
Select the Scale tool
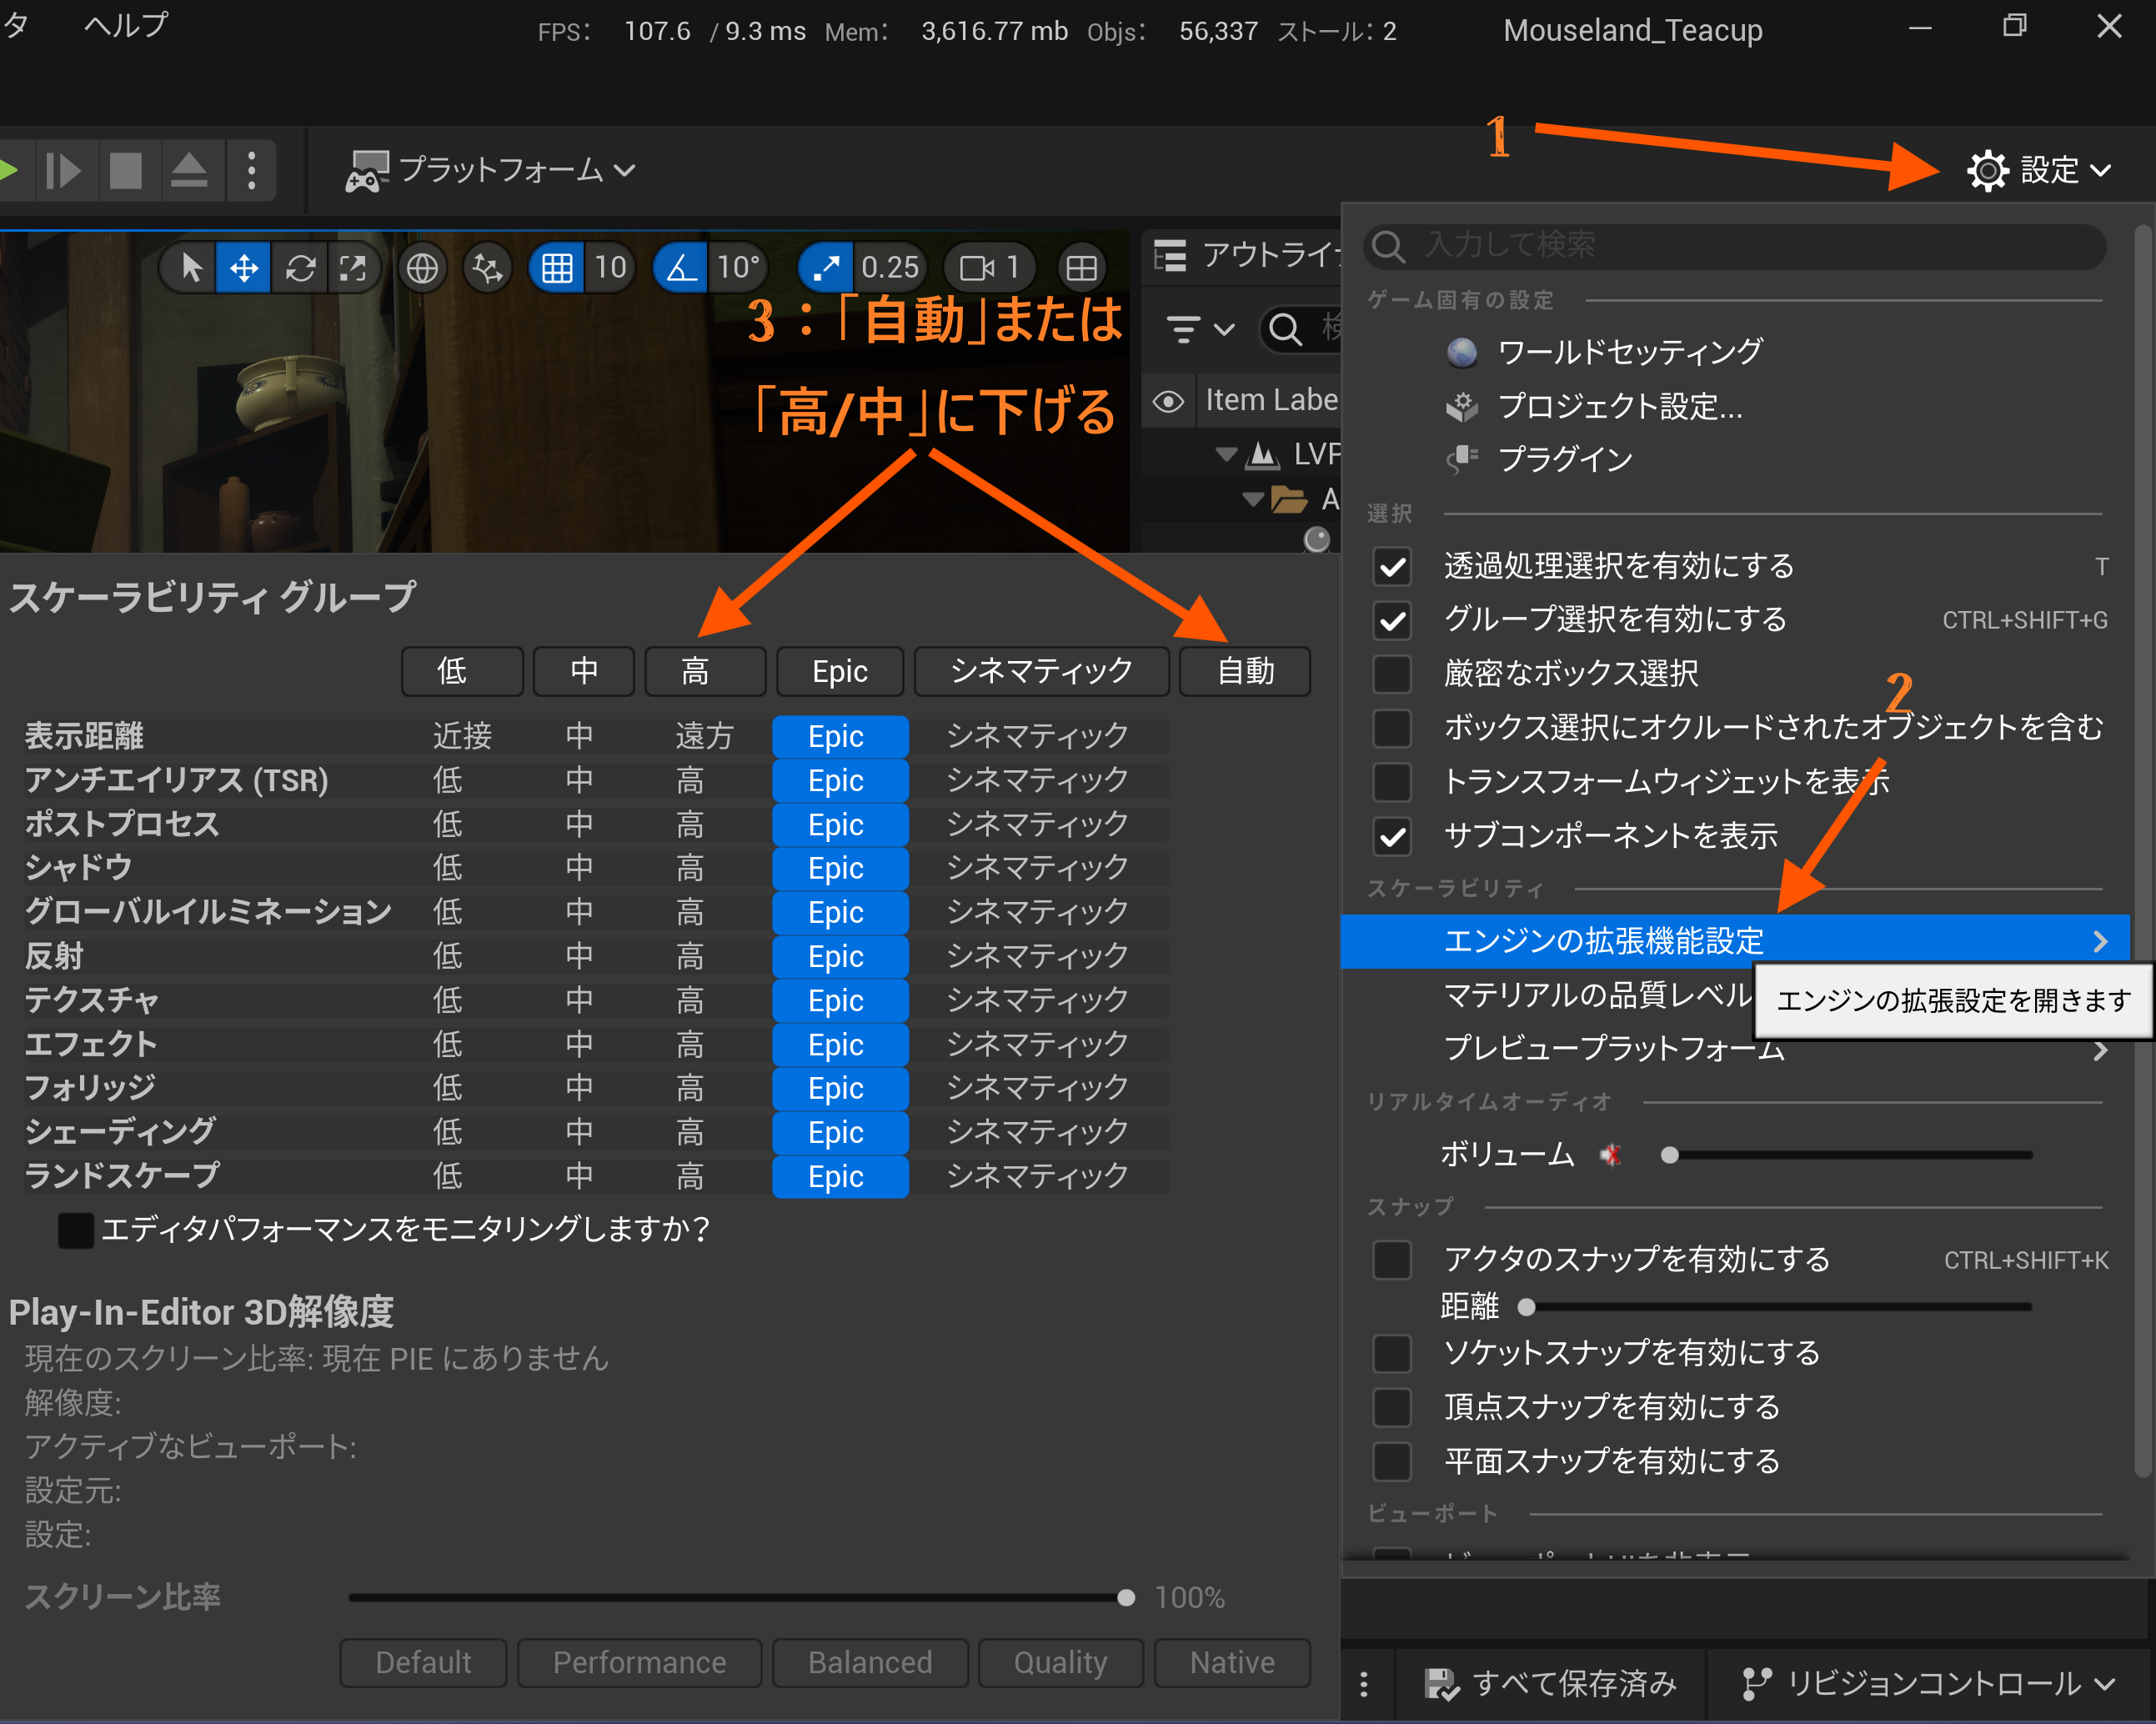tap(353, 268)
